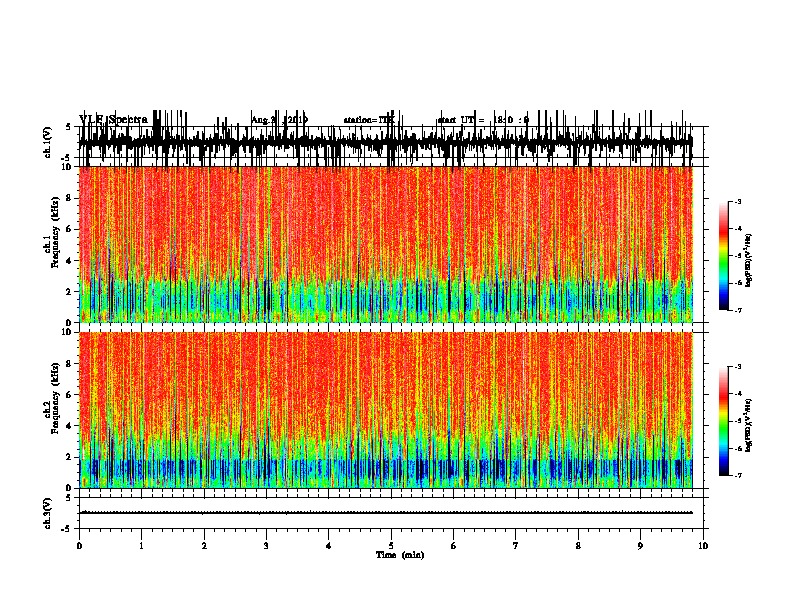The image size is (792, 612).
Task: Click the -7 label on ch.1 color bar
Action: click(738, 310)
